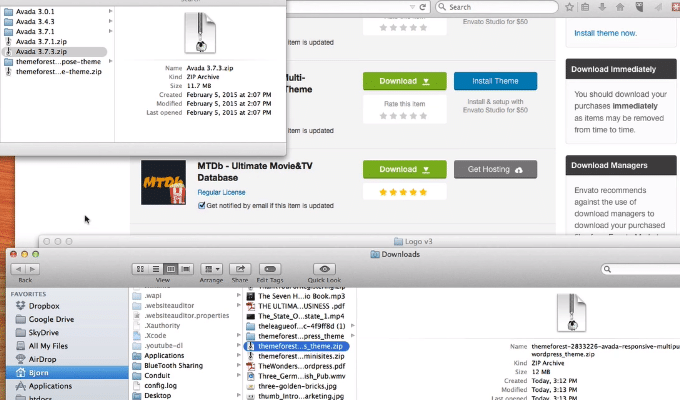
Task: Click the MTDb popcorn item thumbnail
Action: click(x=163, y=182)
